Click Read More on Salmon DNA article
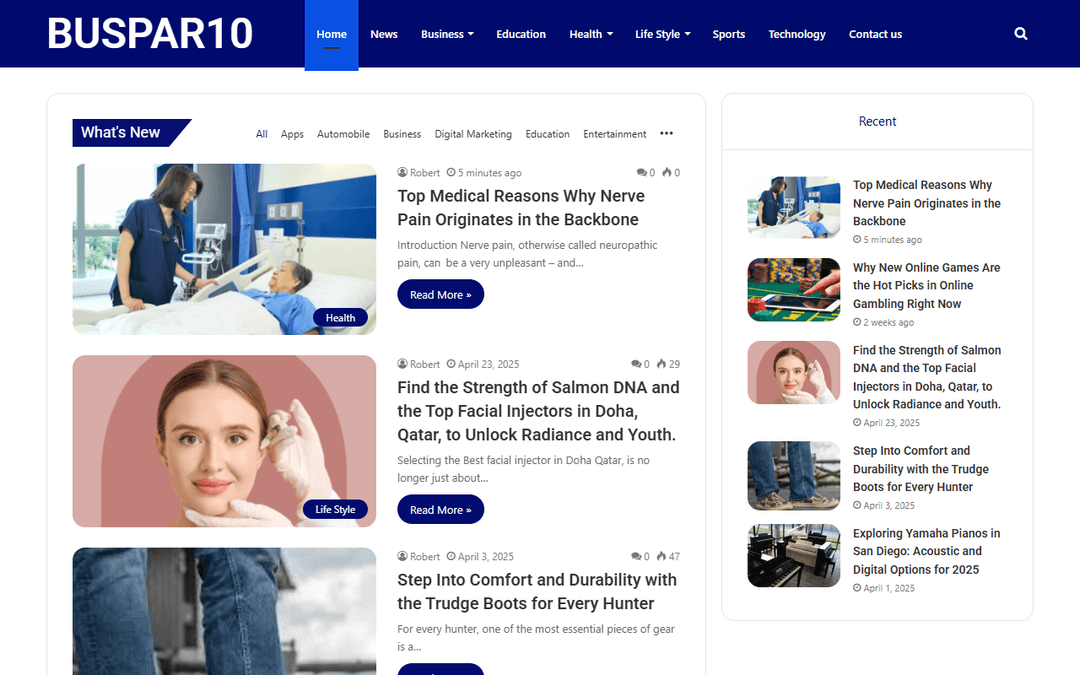This screenshot has width=1080, height=675. point(441,510)
